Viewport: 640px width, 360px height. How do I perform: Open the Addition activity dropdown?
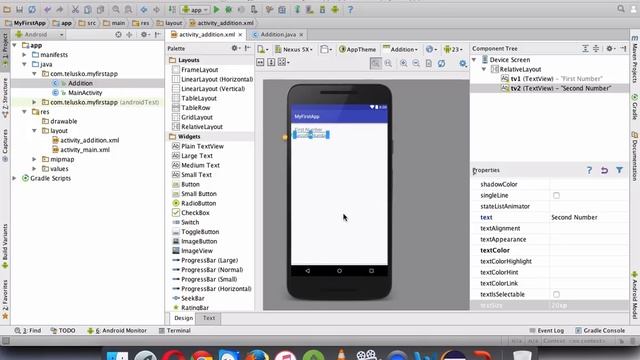[x=400, y=49]
